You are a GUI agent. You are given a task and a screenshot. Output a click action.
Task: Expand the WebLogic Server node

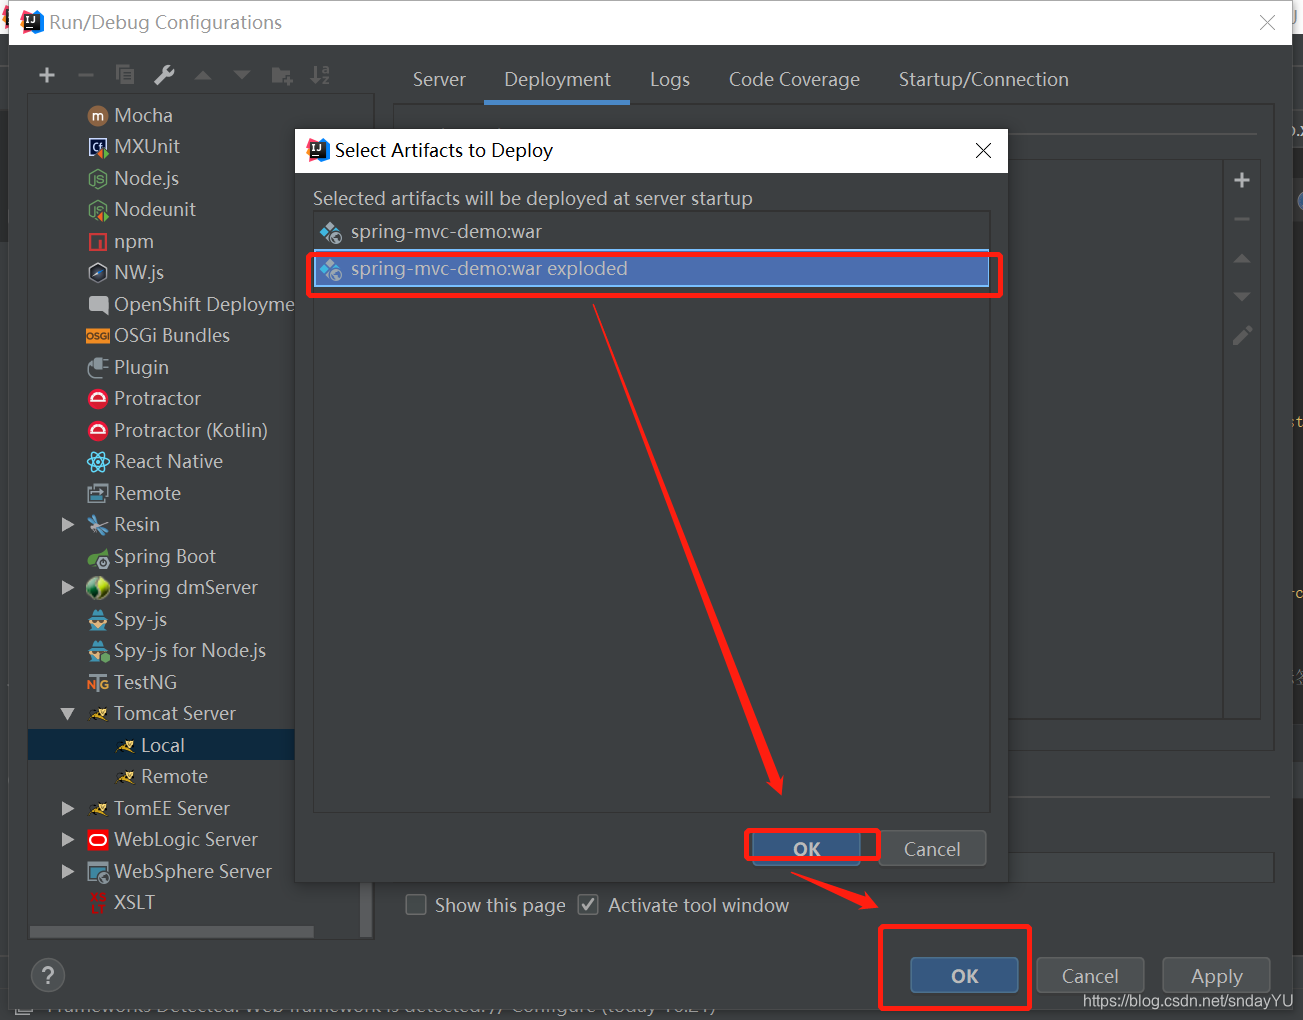(x=68, y=839)
